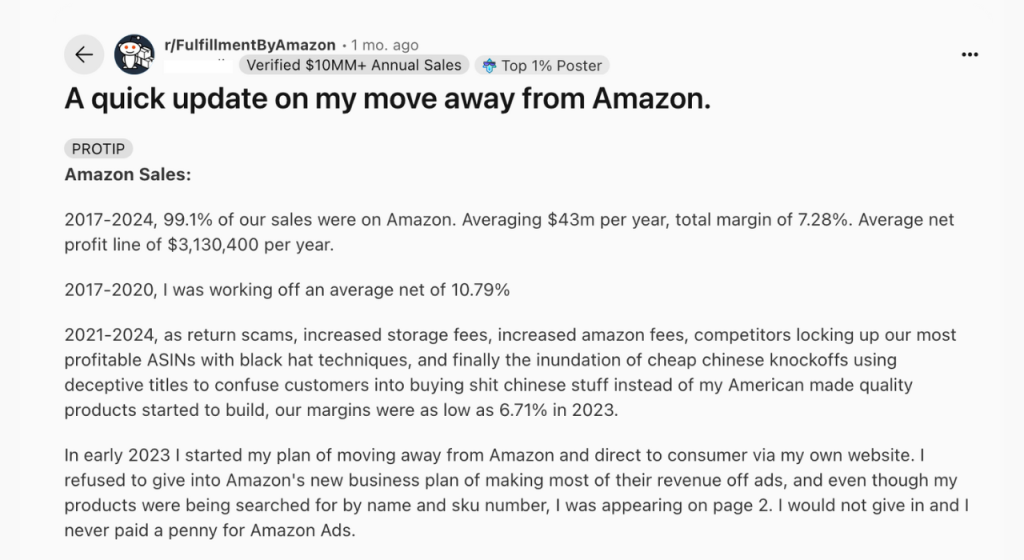Click the "Amazon Sales:" bold heading

click(128, 174)
